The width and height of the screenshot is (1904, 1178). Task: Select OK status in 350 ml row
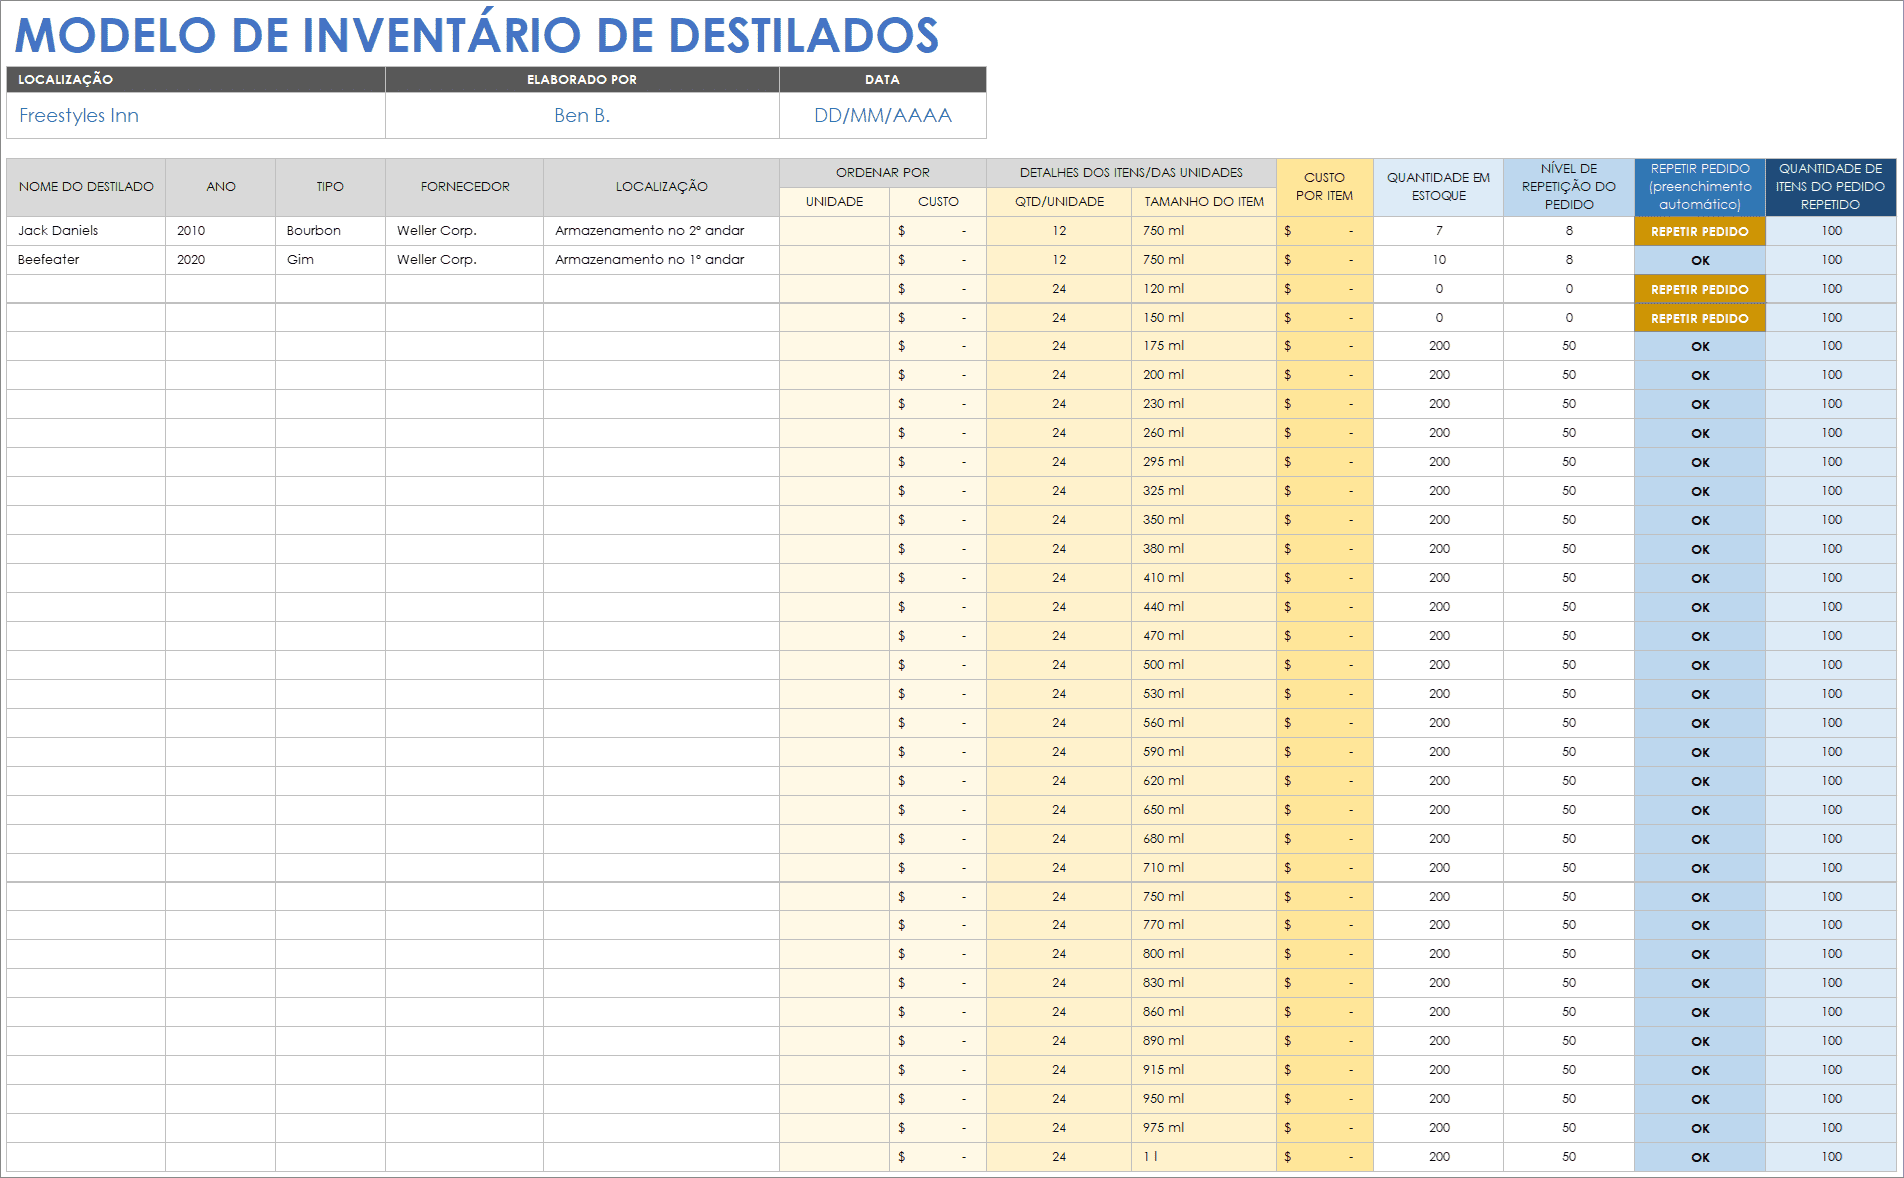pyautogui.click(x=1700, y=520)
